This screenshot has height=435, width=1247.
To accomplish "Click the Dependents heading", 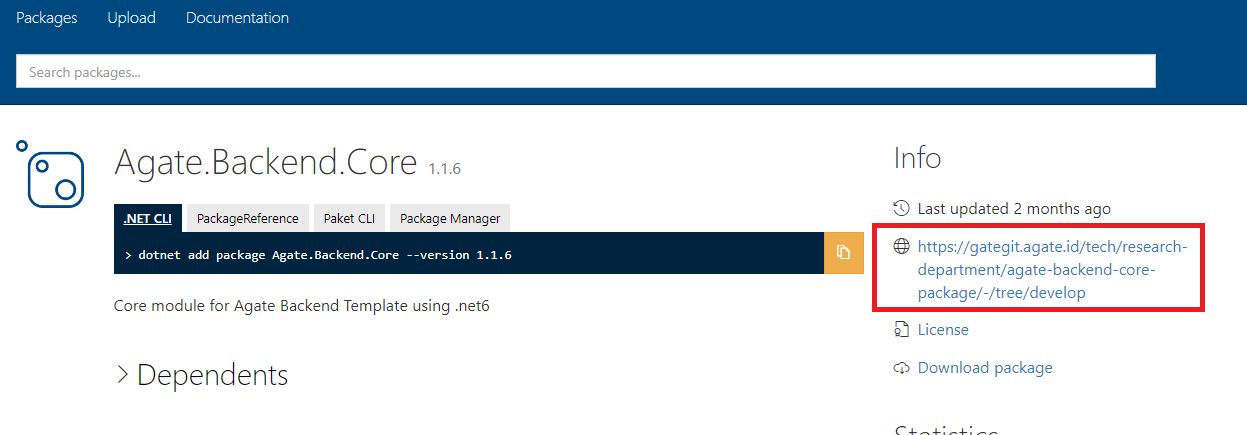I will click(212, 375).
